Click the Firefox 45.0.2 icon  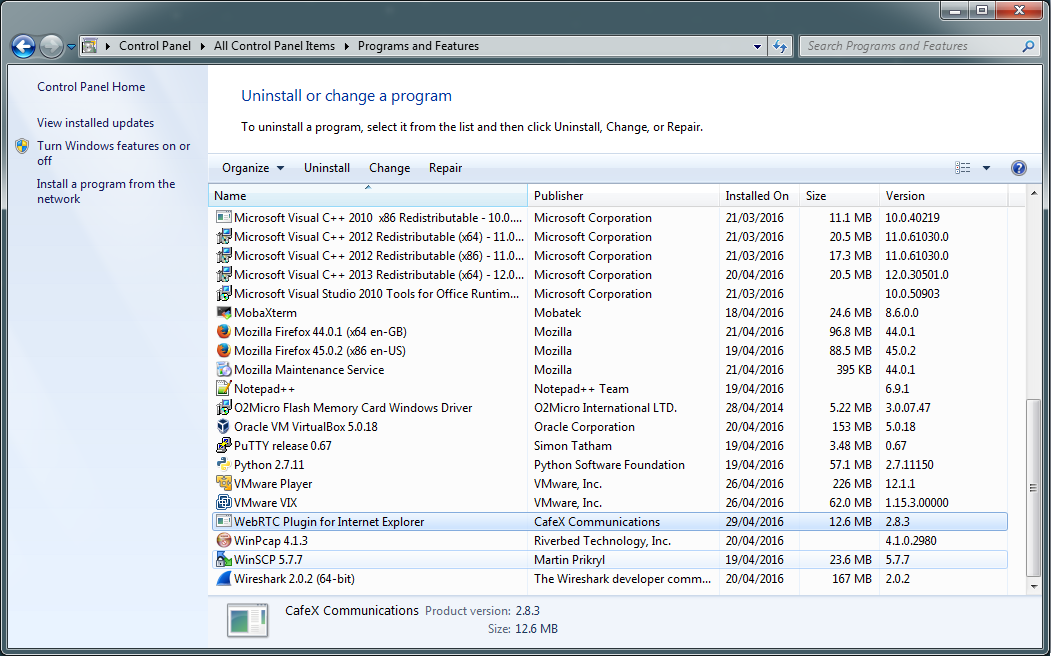[x=224, y=350]
